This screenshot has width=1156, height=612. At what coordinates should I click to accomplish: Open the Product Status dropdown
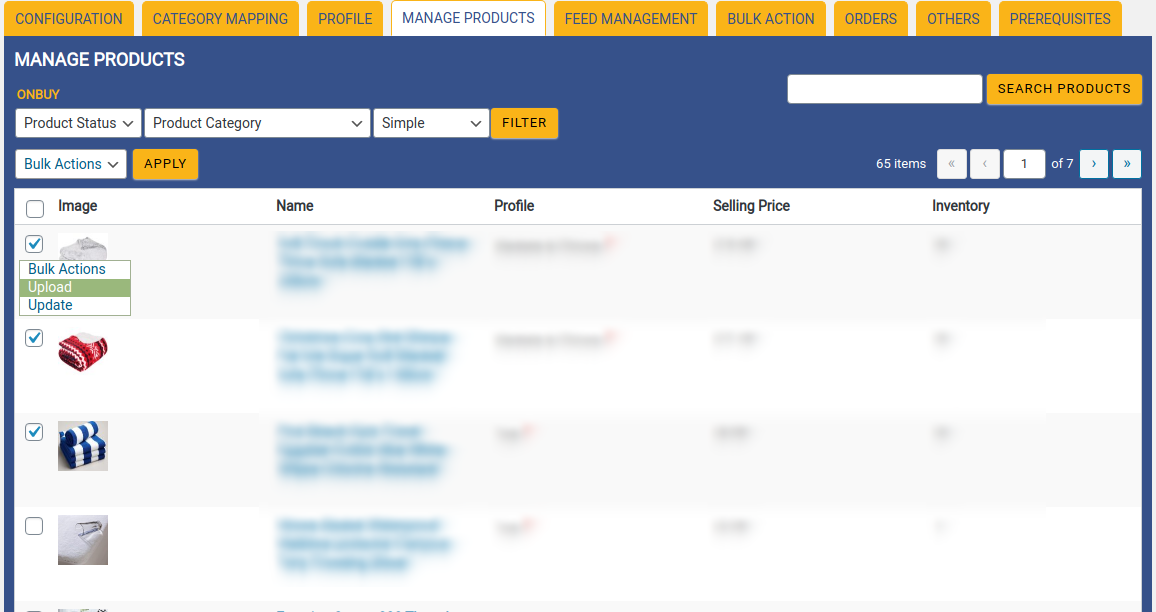coord(77,122)
